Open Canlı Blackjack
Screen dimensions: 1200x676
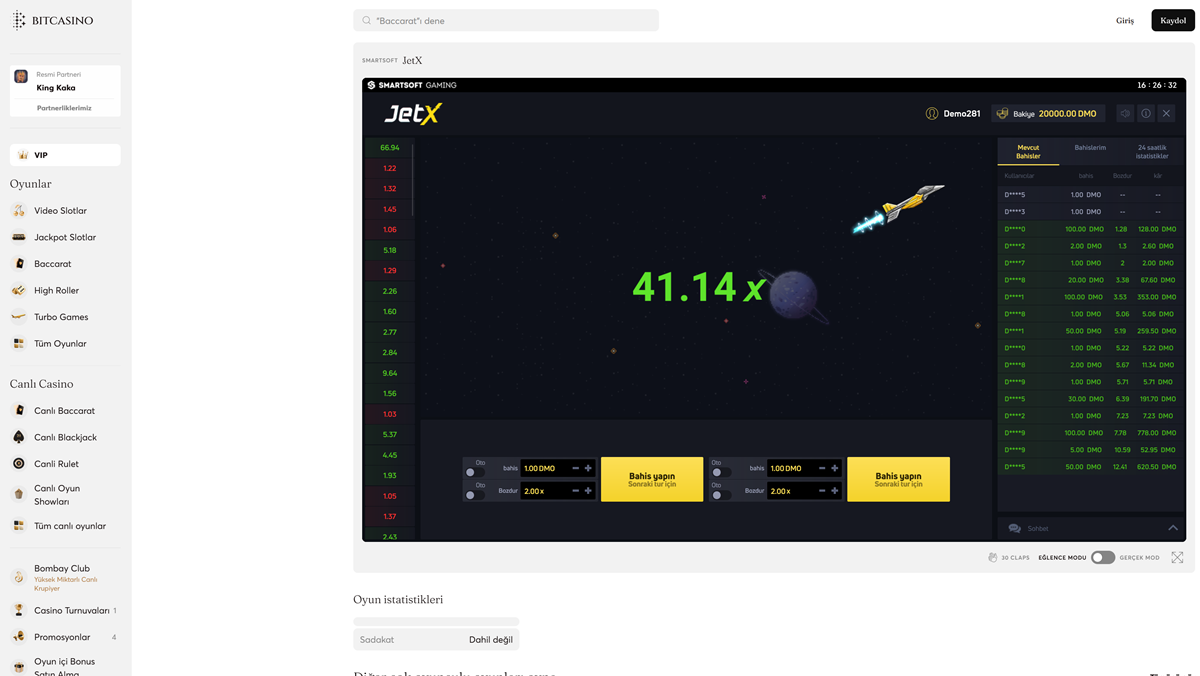[x=65, y=437]
